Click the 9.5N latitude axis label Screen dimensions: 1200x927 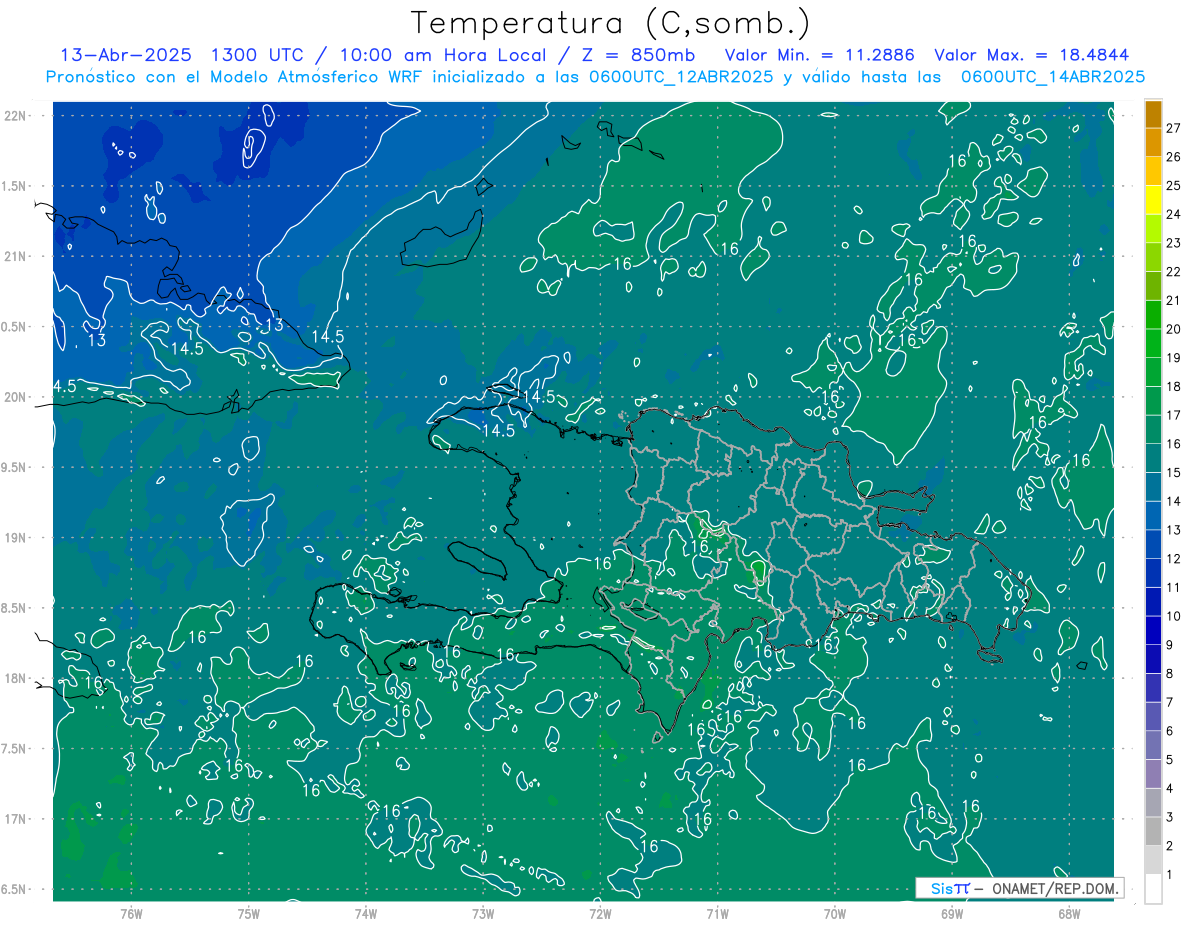[15, 468]
